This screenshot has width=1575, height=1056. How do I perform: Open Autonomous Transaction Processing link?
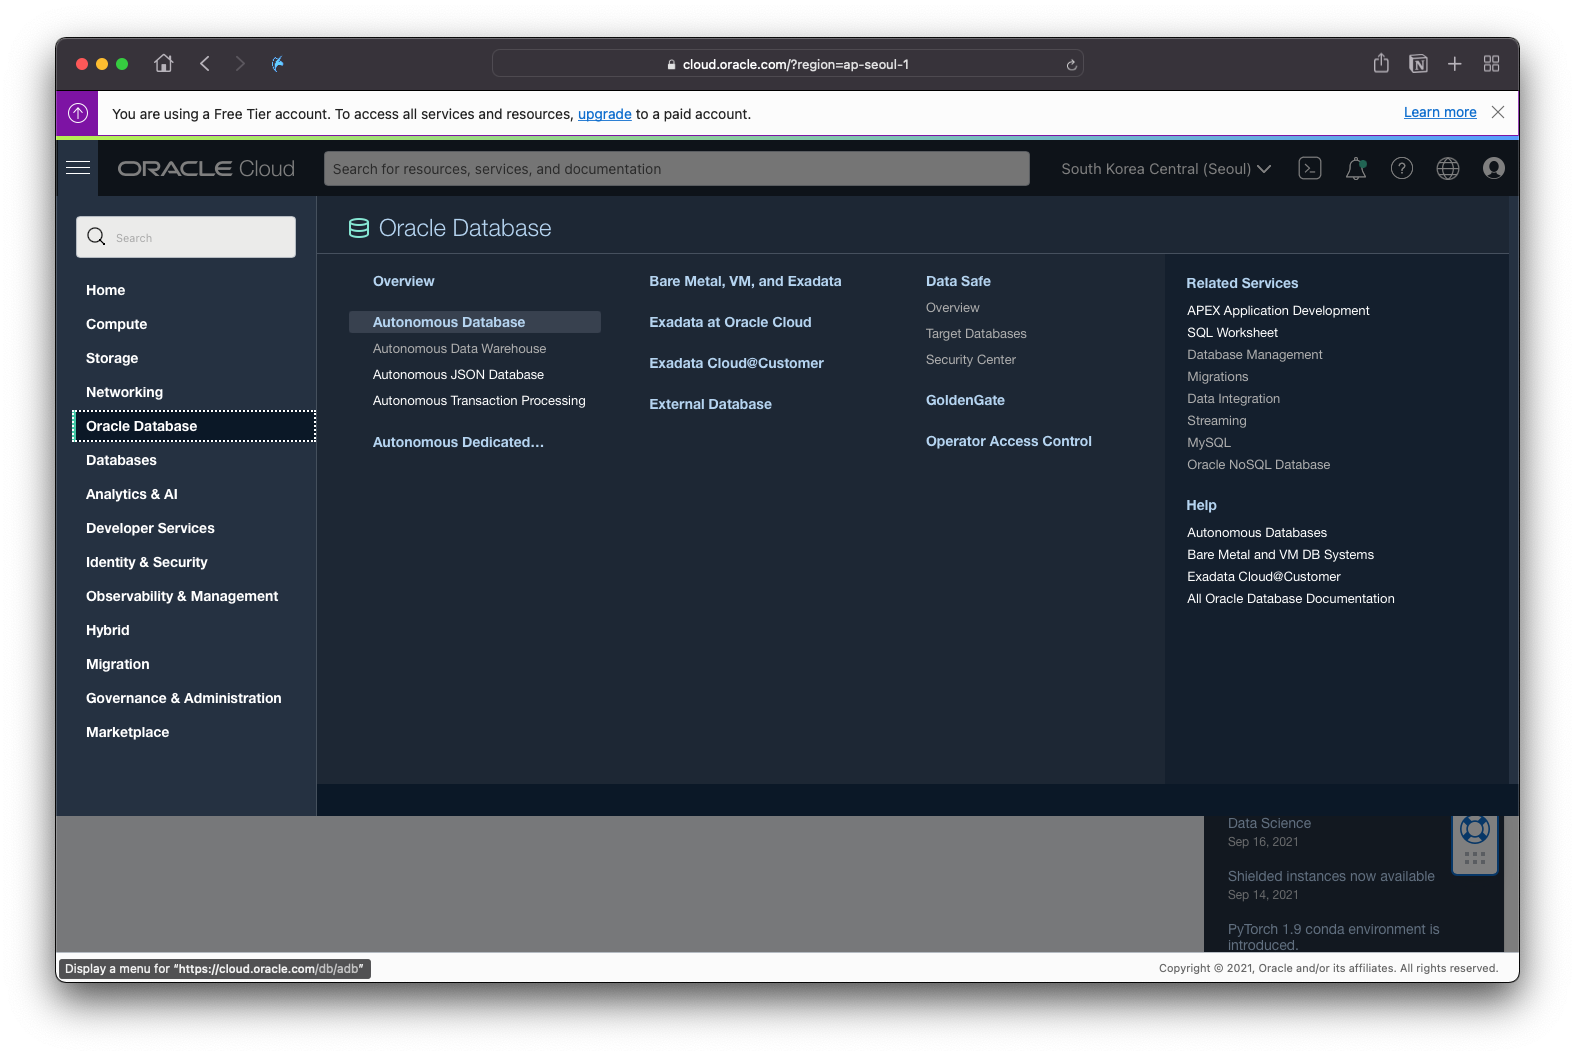point(479,401)
